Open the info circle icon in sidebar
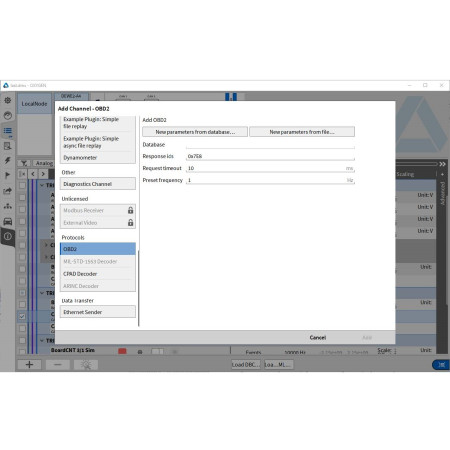Screen dimensions: 450x450 [x=8, y=236]
